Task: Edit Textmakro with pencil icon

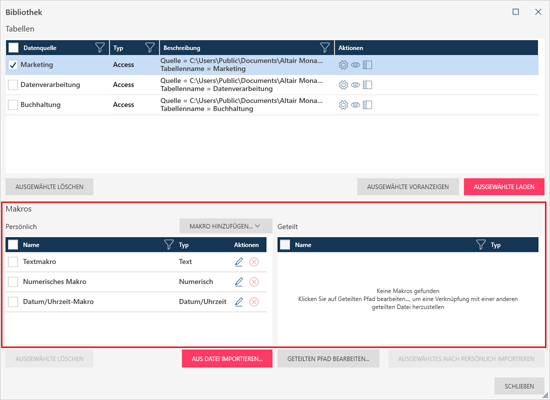Action: [x=239, y=262]
